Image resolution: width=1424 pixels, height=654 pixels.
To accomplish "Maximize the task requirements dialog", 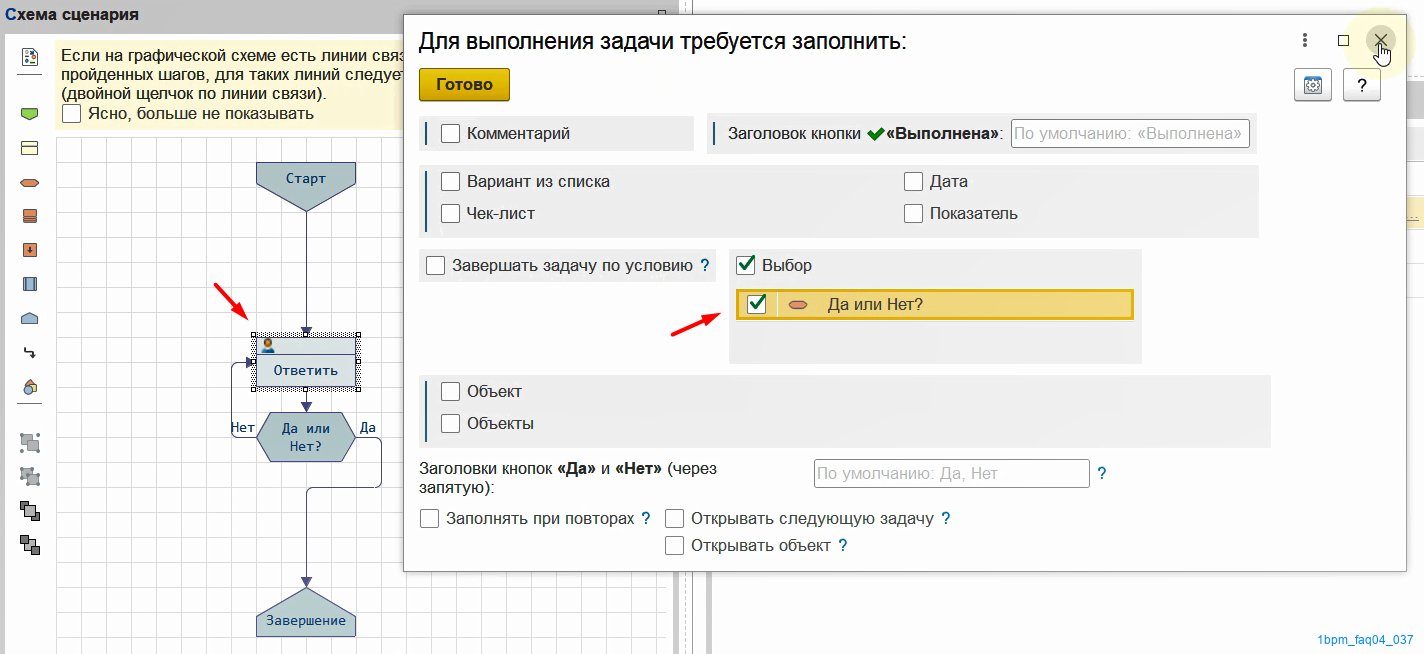I will pyautogui.click(x=1343, y=40).
